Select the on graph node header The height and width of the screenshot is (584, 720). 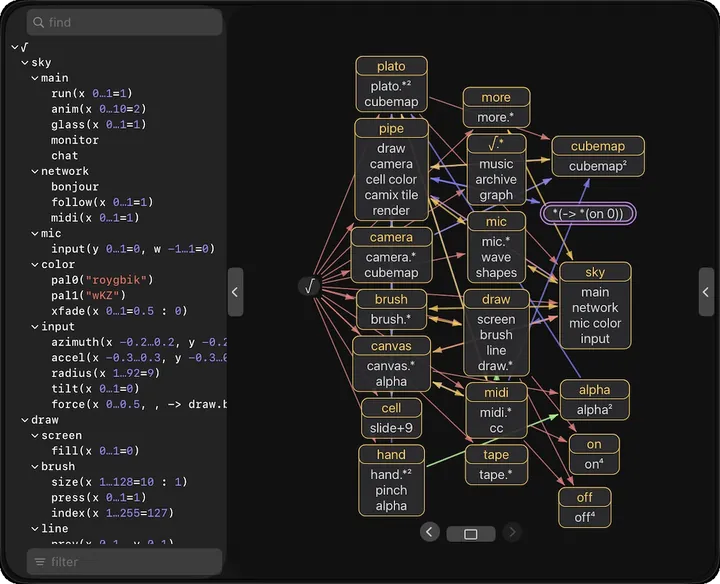(594, 444)
